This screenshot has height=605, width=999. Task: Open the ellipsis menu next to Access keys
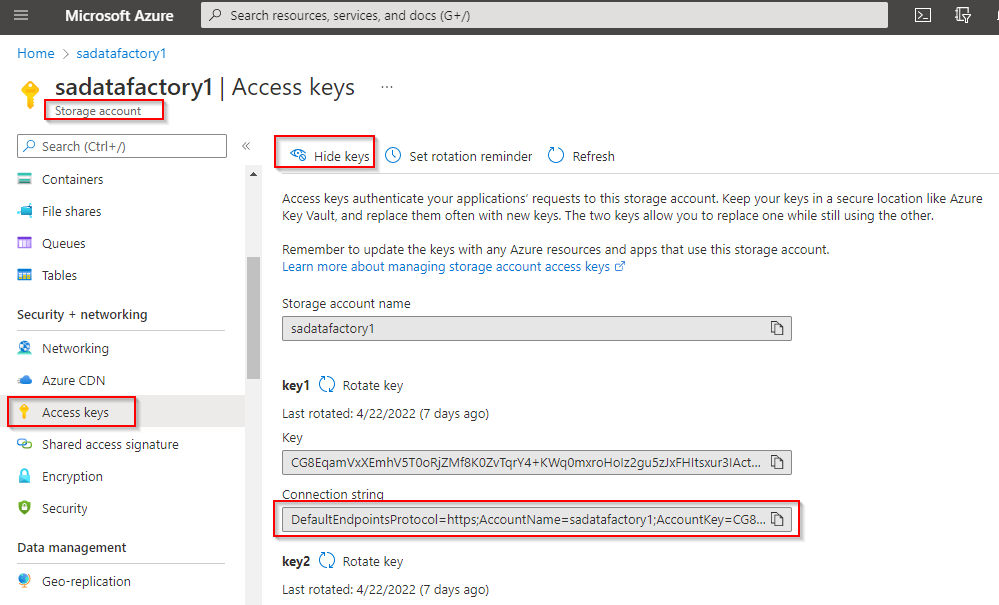pyautogui.click(x=387, y=87)
